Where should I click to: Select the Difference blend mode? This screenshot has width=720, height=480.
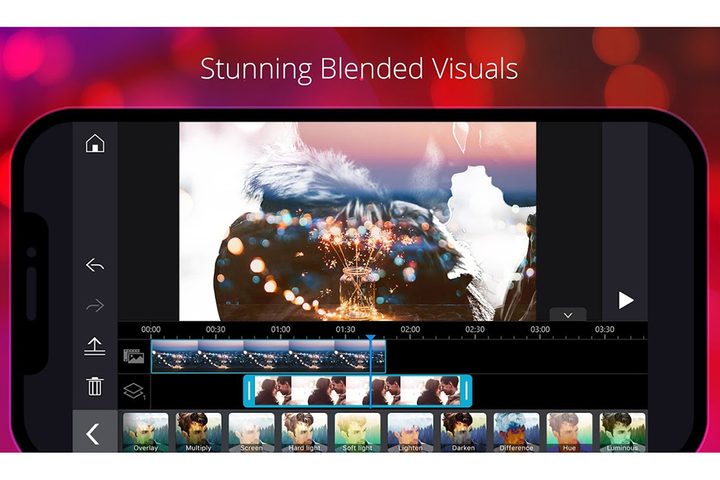pyautogui.click(x=517, y=432)
